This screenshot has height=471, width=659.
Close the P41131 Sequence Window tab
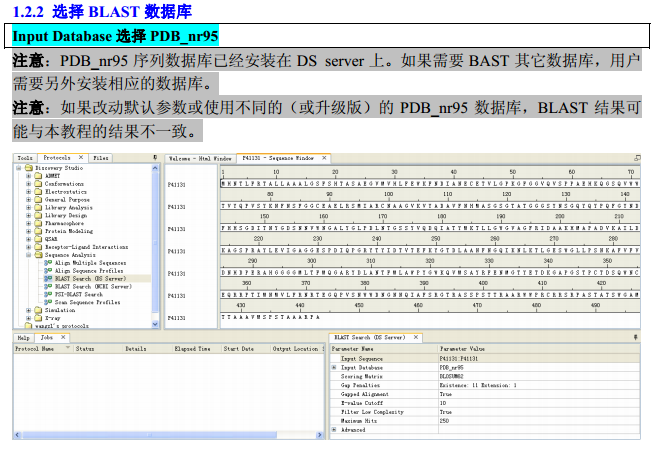coord(324,158)
